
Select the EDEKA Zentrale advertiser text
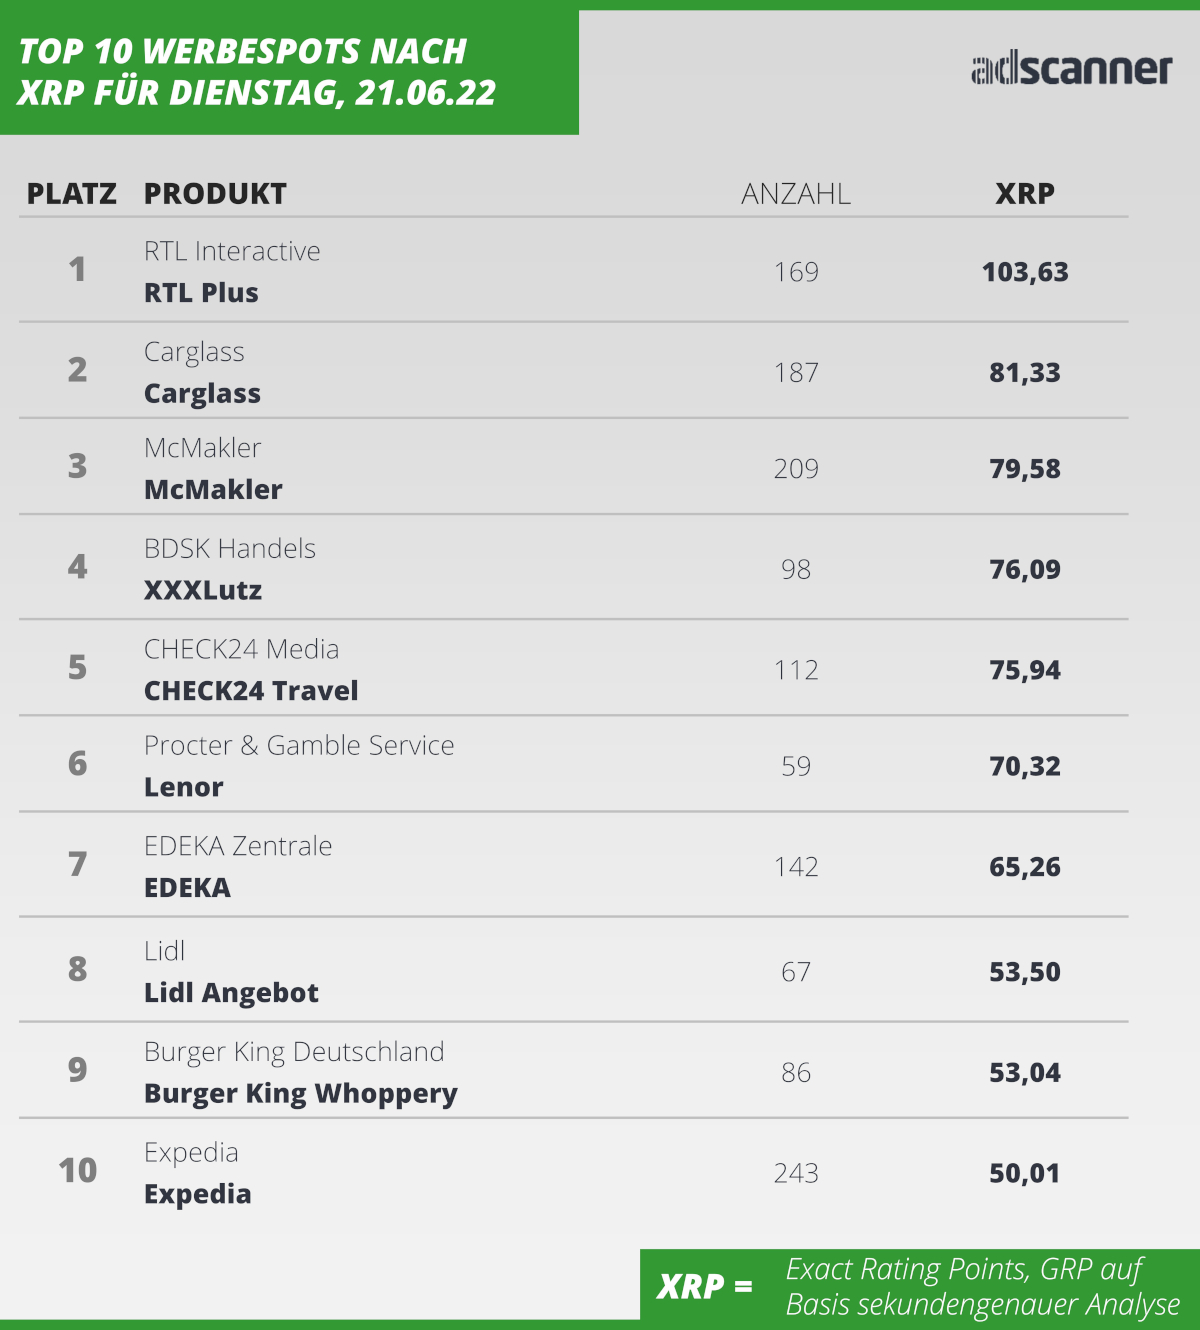238,846
